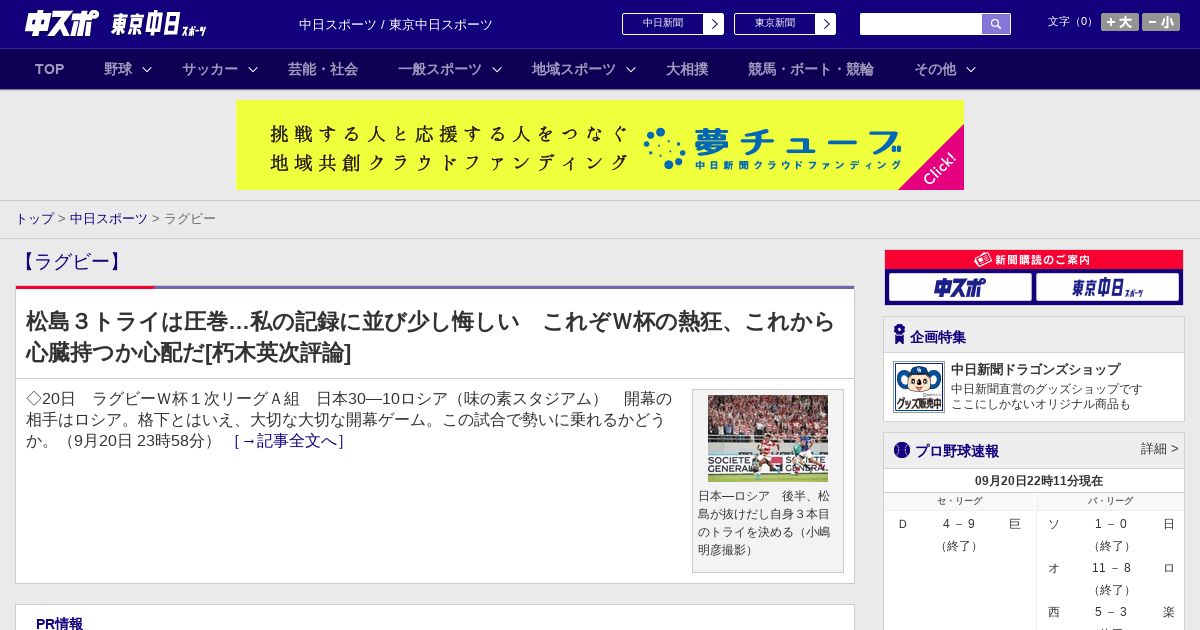Click 中日スポーツ / 東京中日スポーツ header text

(396, 25)
